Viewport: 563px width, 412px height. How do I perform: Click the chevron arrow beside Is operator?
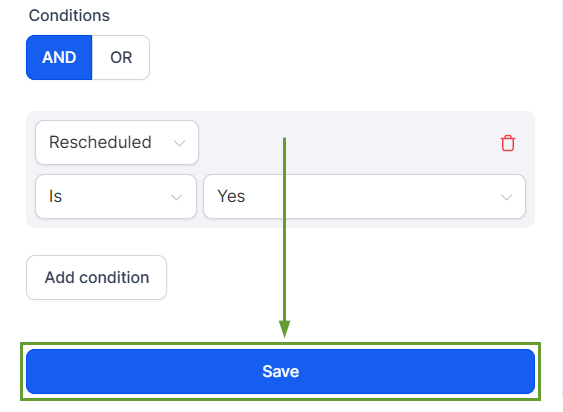tap(176, 197)
